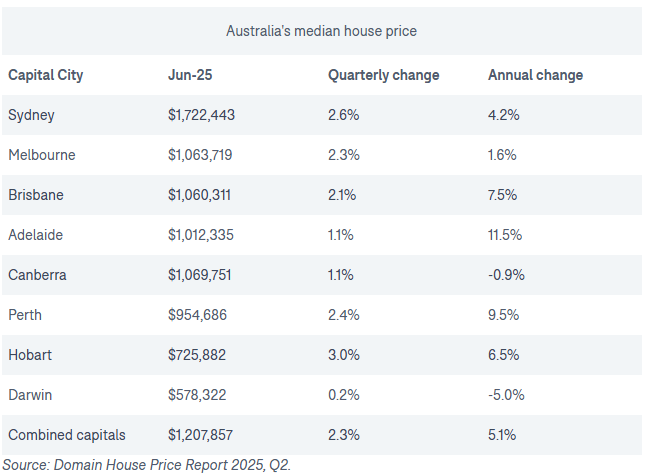653x476 pixels.
Task: Click Adelaide's annual change 11.5%
Action: [504, 235]
